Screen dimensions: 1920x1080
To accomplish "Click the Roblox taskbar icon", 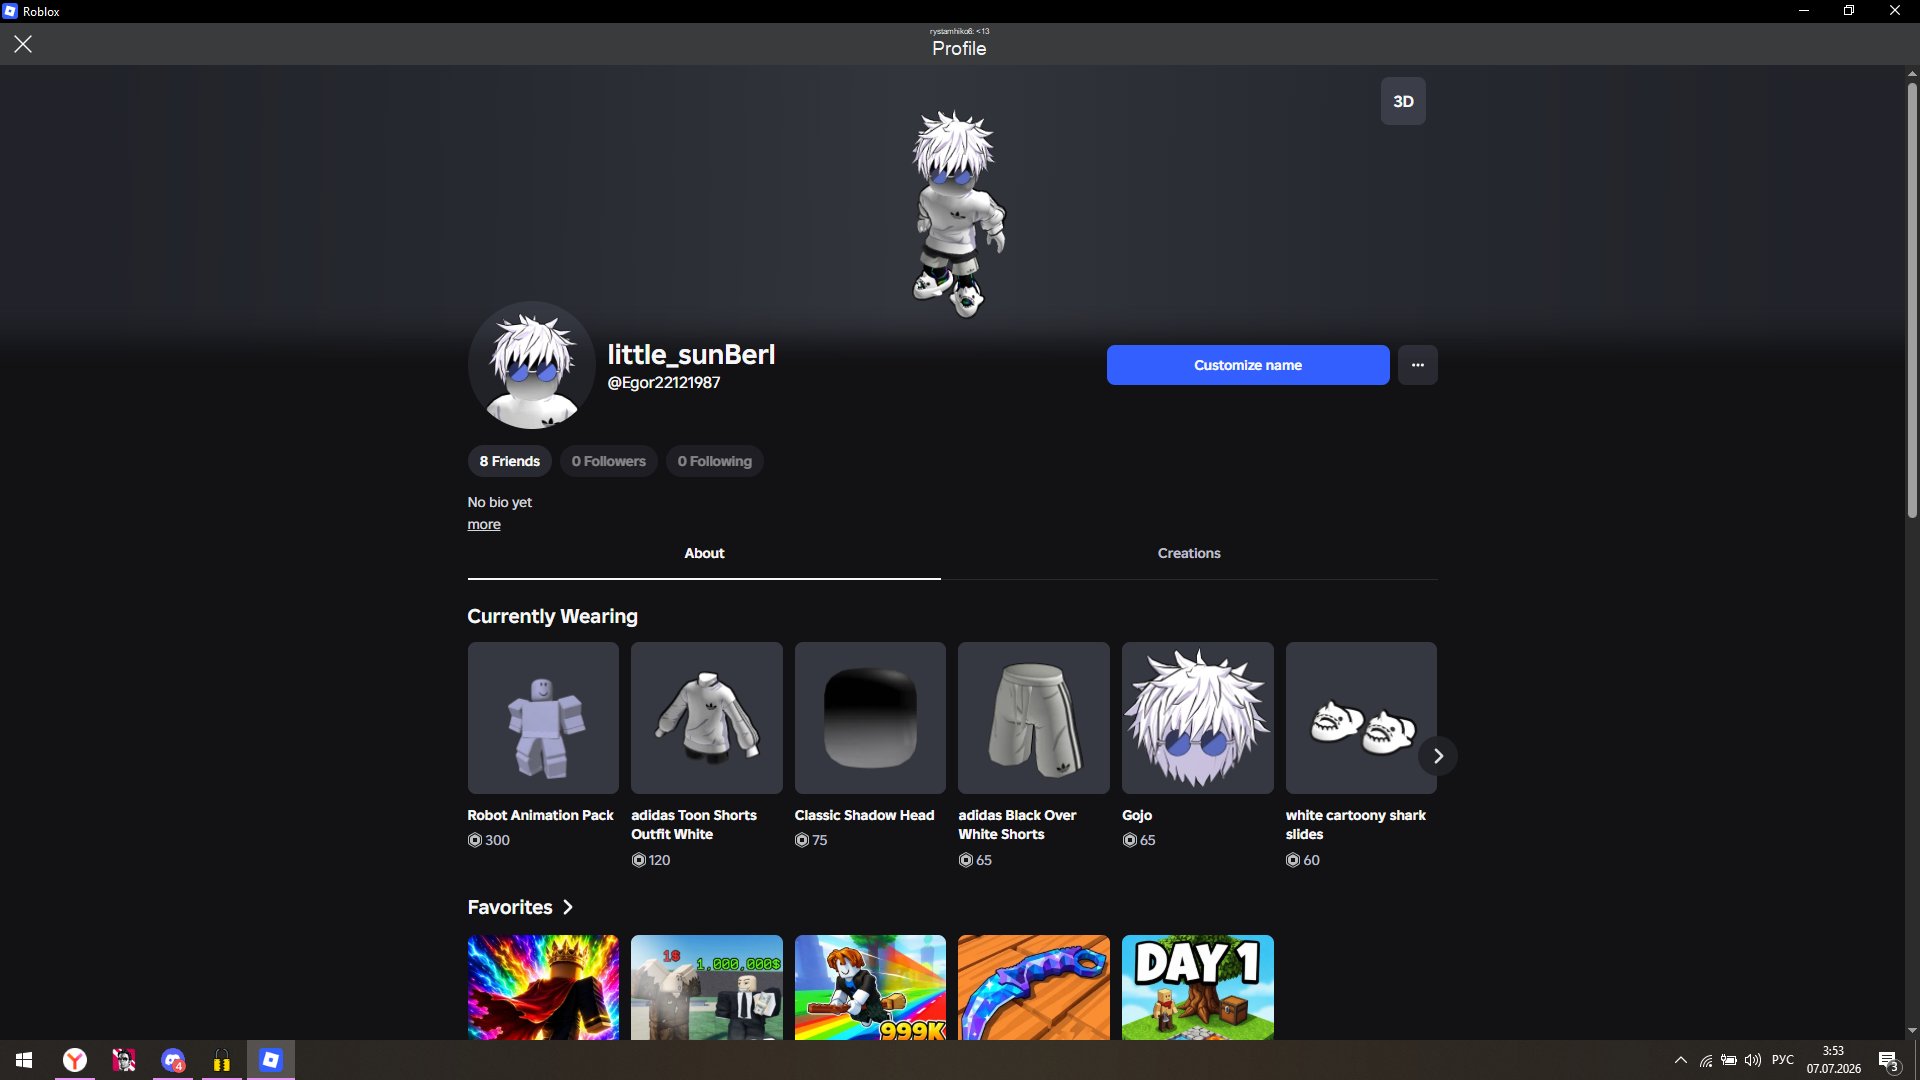I will click(x=271, y=1060).
